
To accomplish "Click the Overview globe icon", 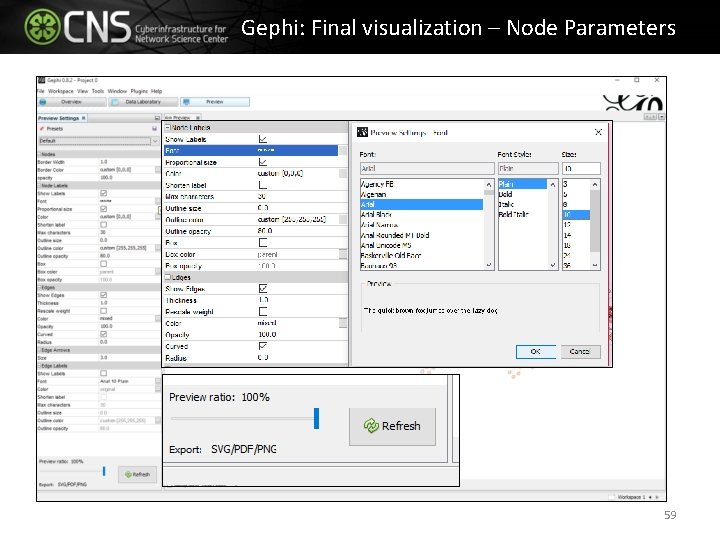I will tap(43, 102).
